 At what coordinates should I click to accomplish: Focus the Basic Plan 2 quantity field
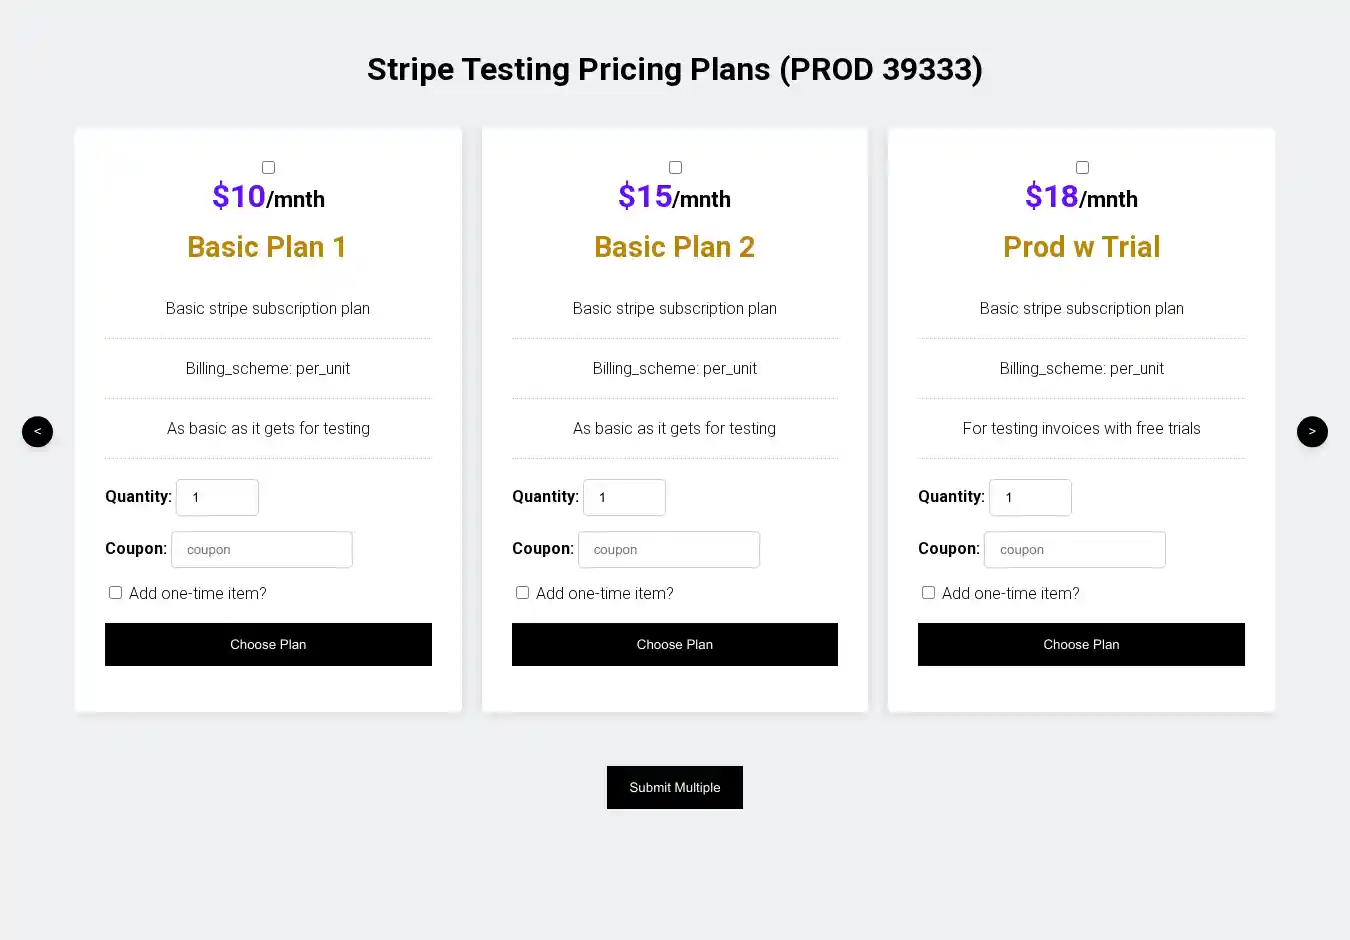pyautogui.click(x=624, y=497)
